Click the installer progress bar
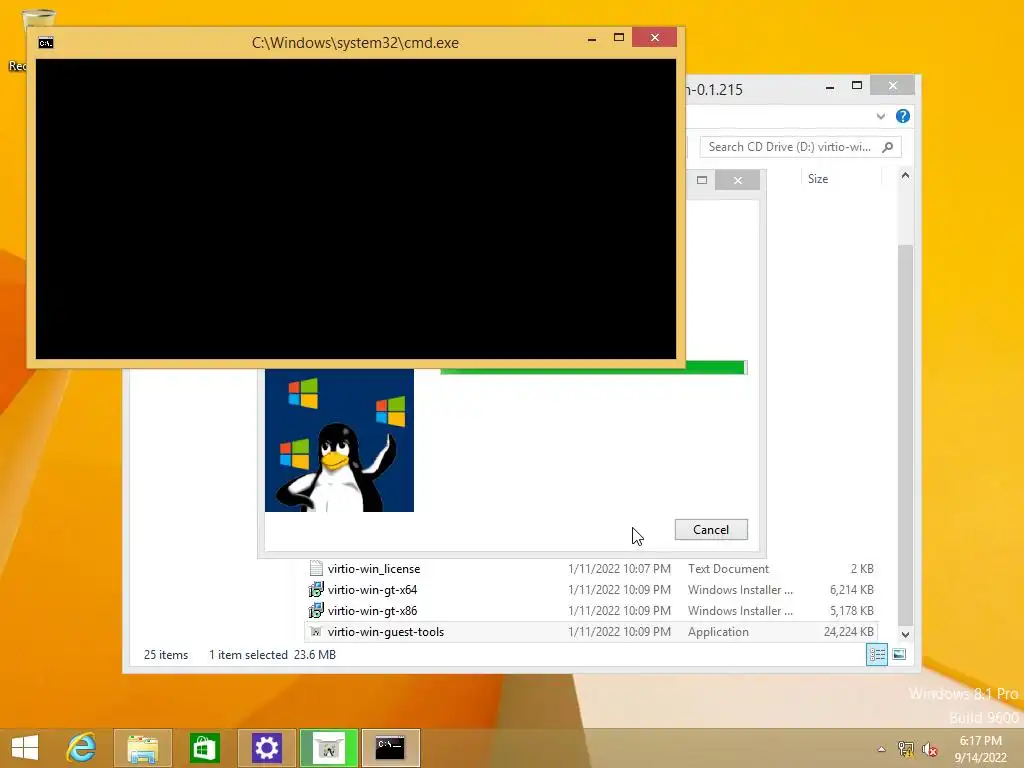The height and width of the screenshot is (768, 1024). coord(594,368)
